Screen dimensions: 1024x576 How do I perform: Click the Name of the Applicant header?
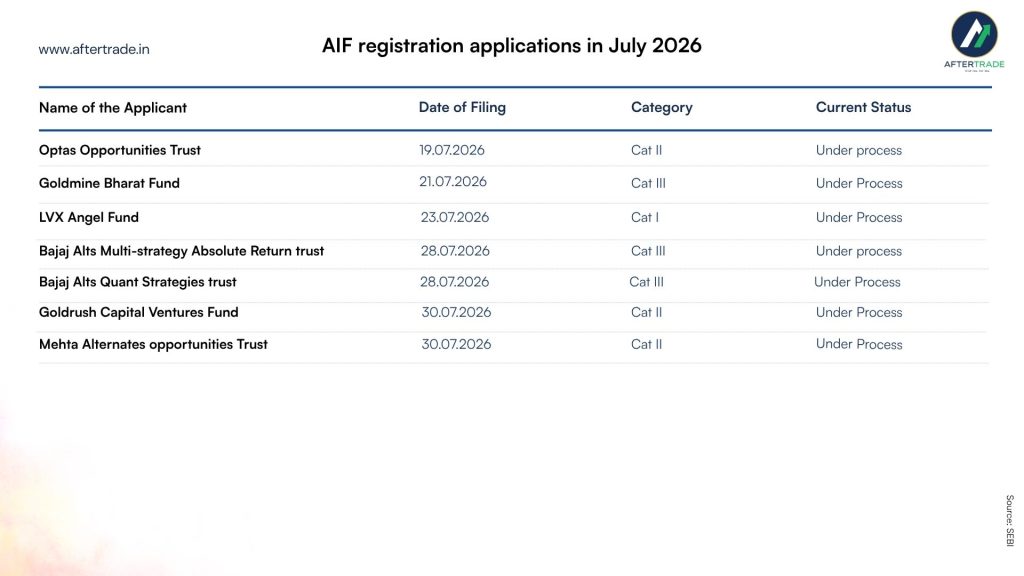[x=112, y=108]
